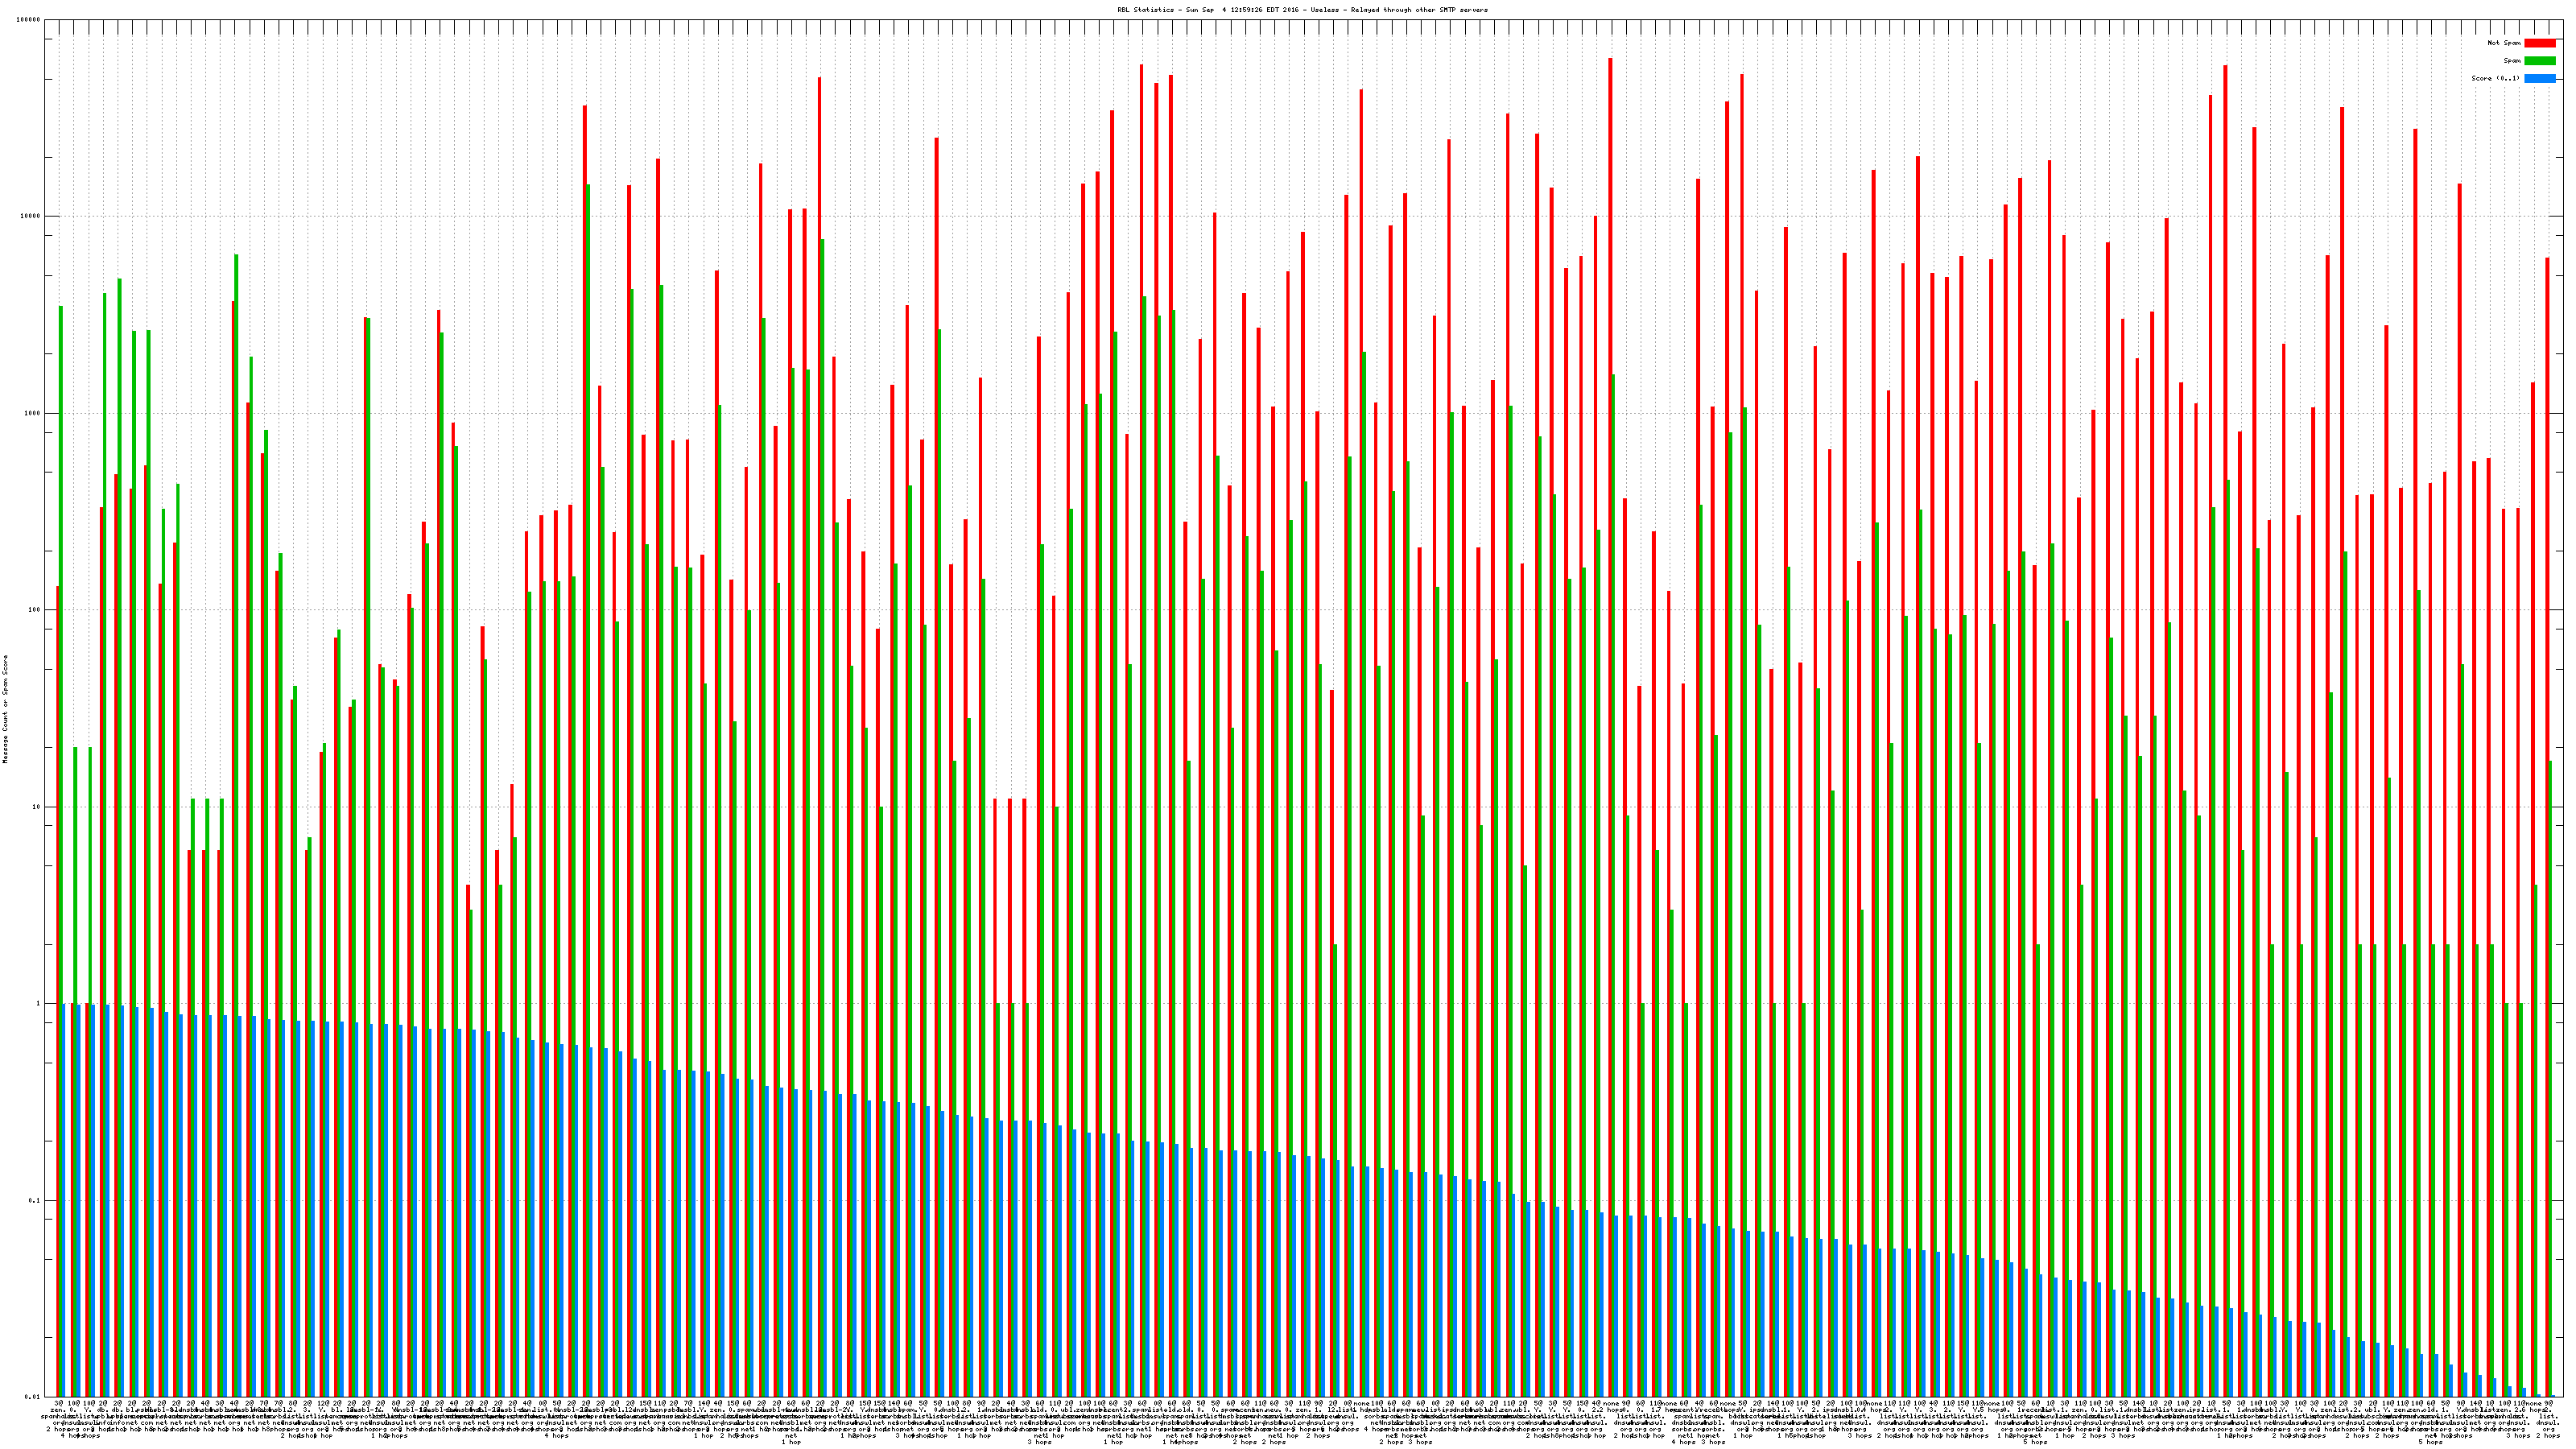
Task: Click the 1000 y-axis label
Action: [x=33, y=413]
